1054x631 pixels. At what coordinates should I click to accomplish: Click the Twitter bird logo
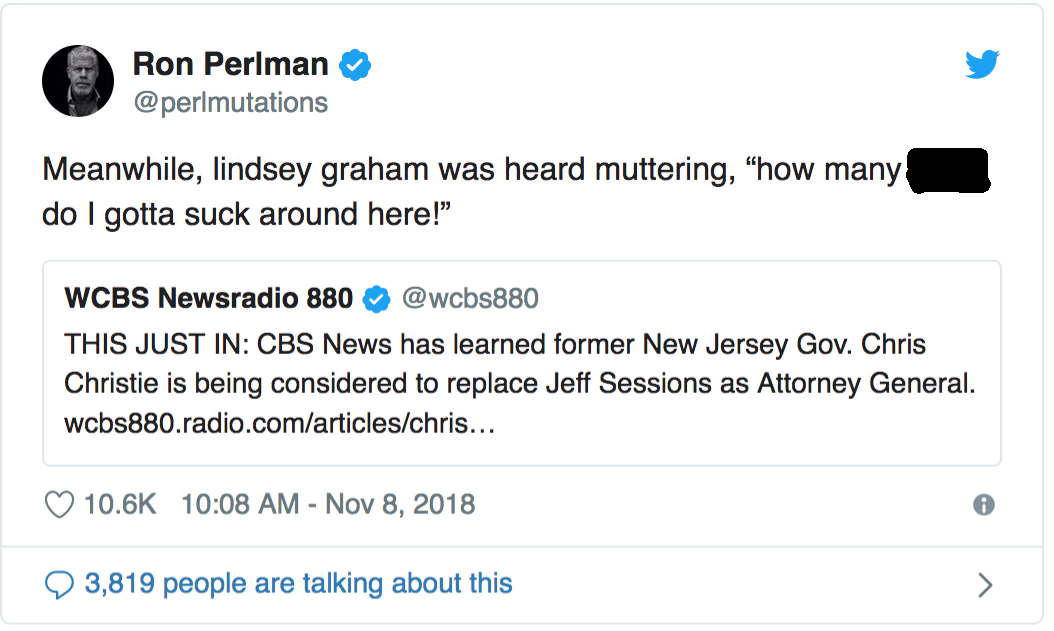[x=982, y=66]
